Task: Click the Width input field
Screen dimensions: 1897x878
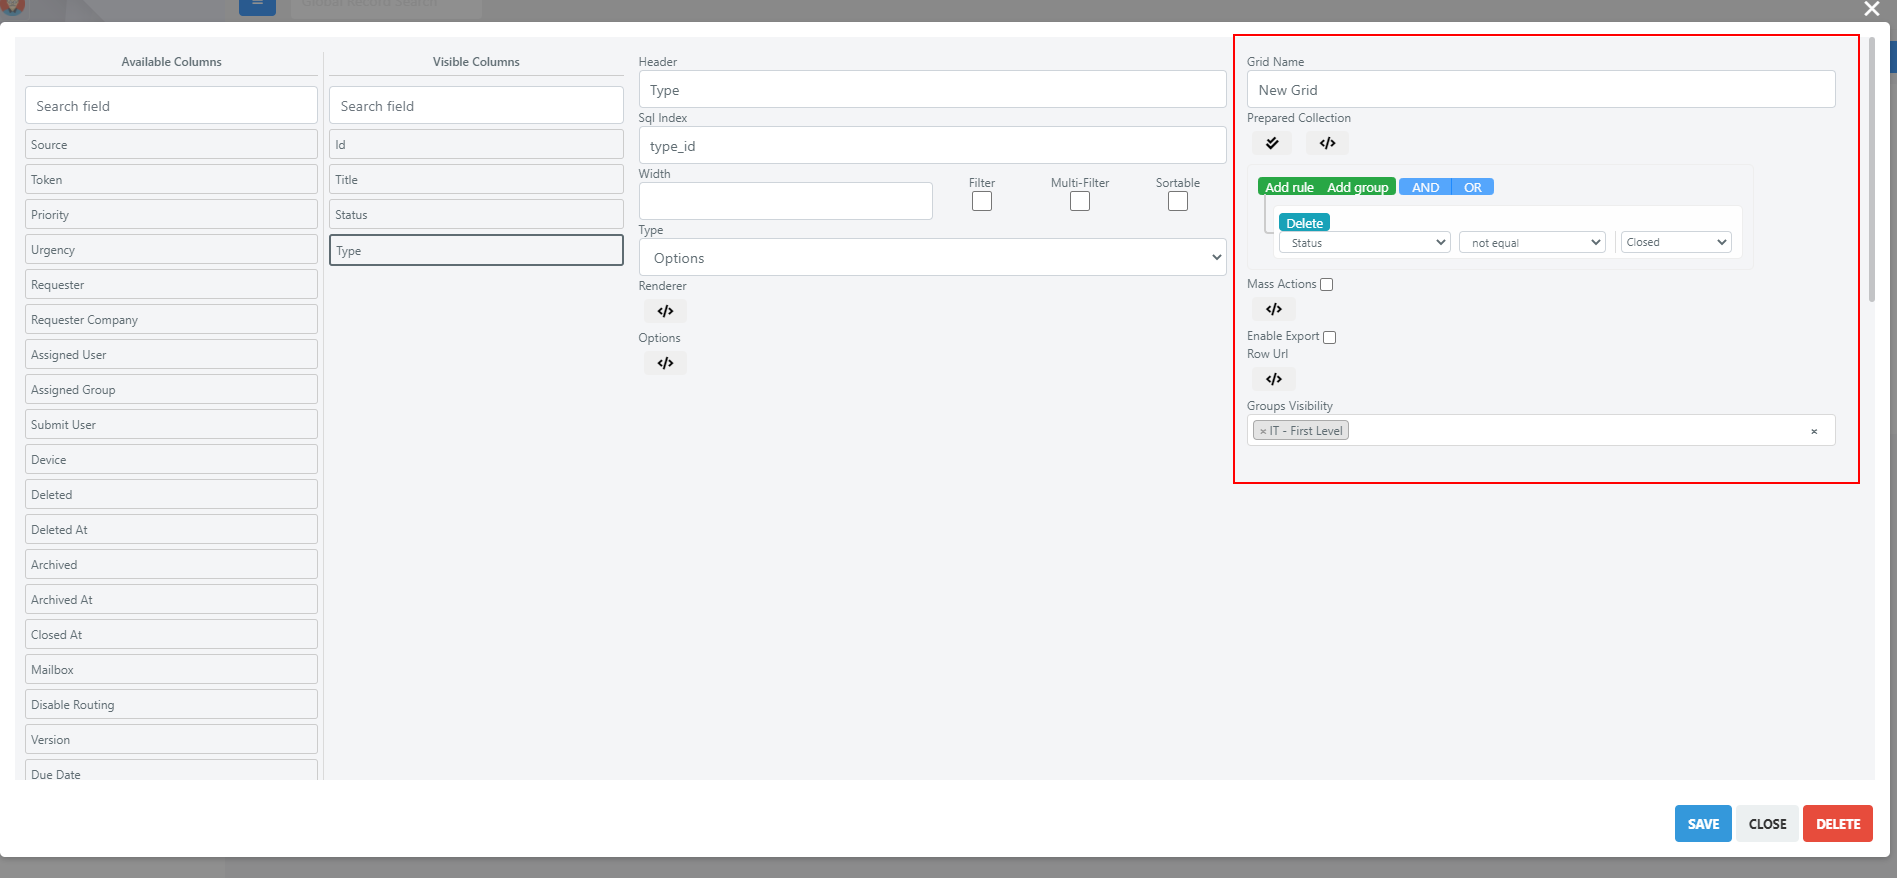Action: (785, 201)
